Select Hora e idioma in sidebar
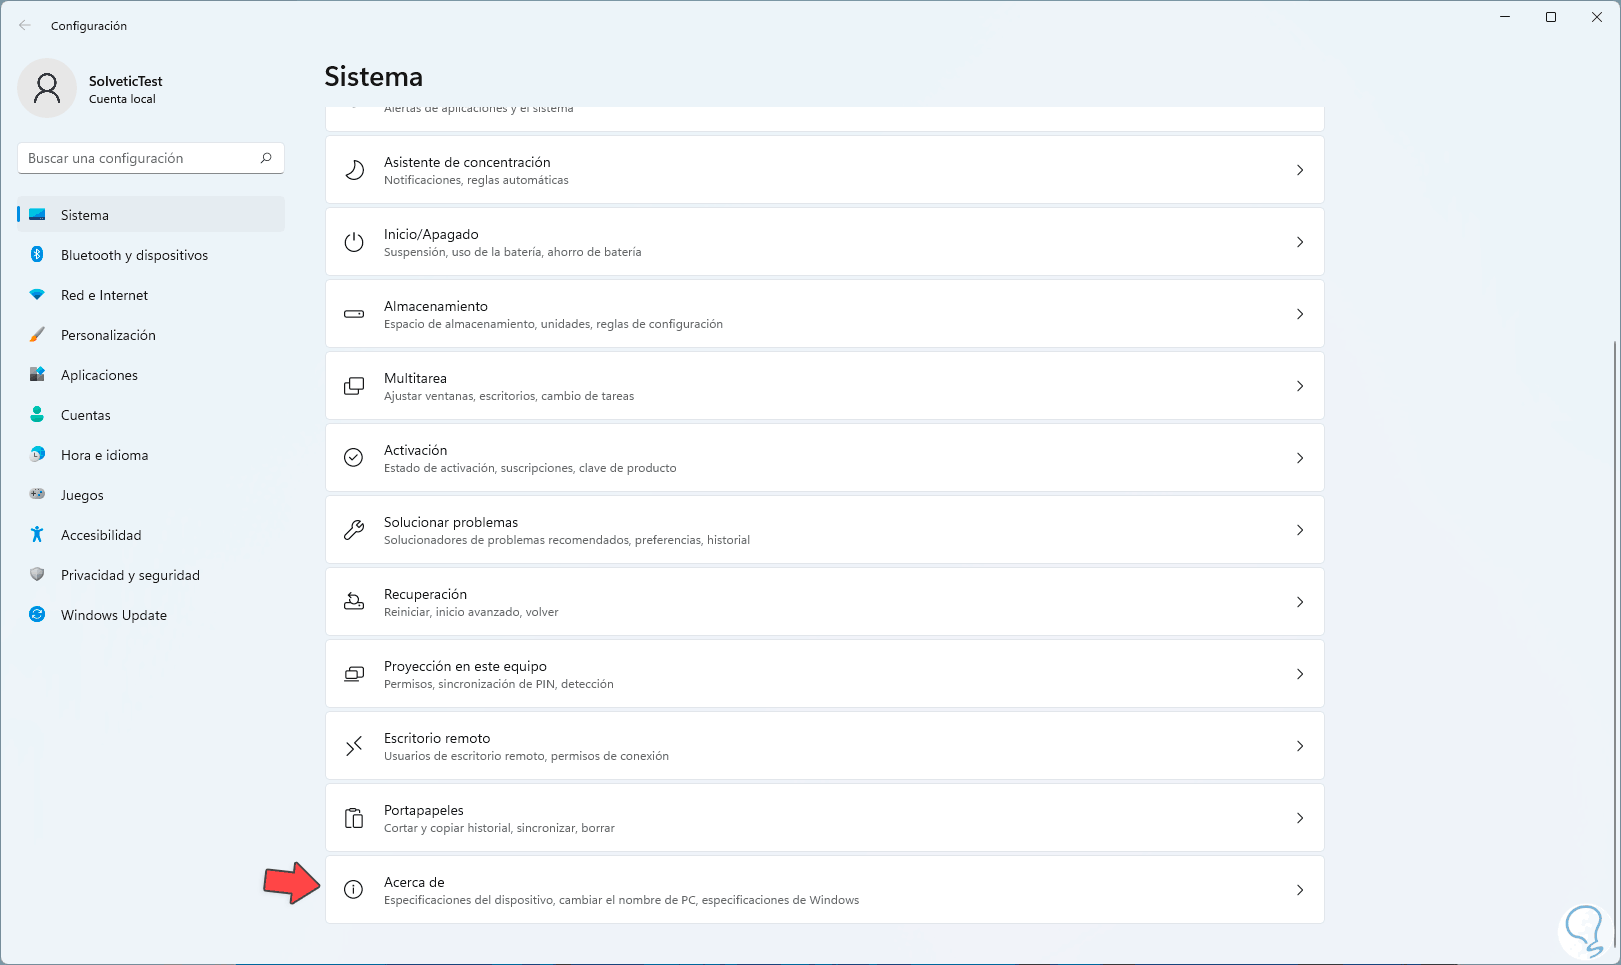The width and height of the screenshot is (1621, 965). [x=104, y=455]
